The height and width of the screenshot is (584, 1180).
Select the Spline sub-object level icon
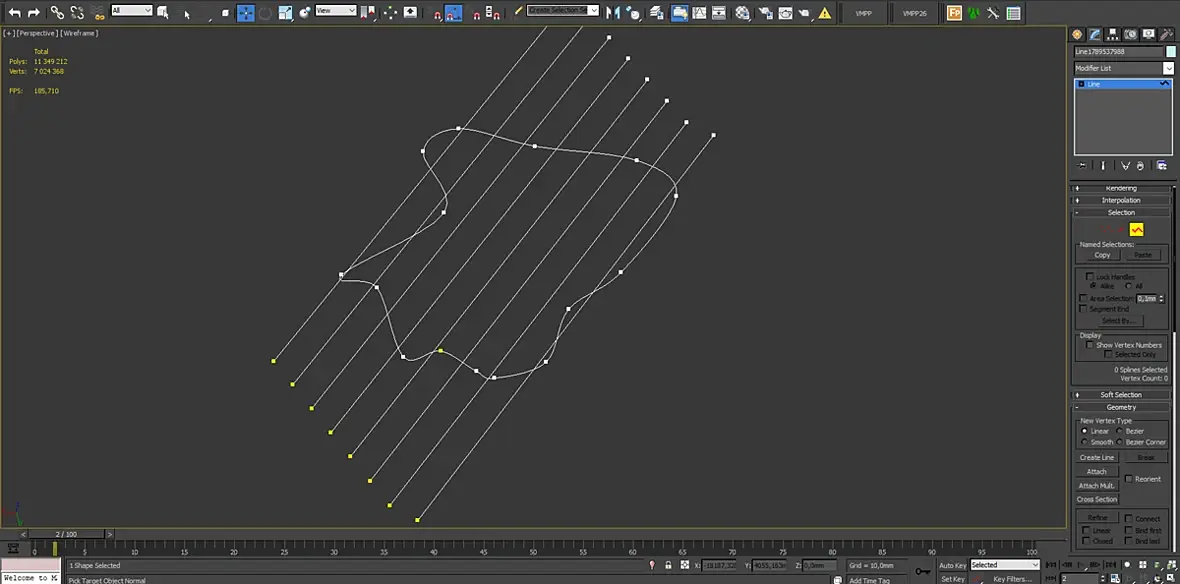pos(1136,230)
